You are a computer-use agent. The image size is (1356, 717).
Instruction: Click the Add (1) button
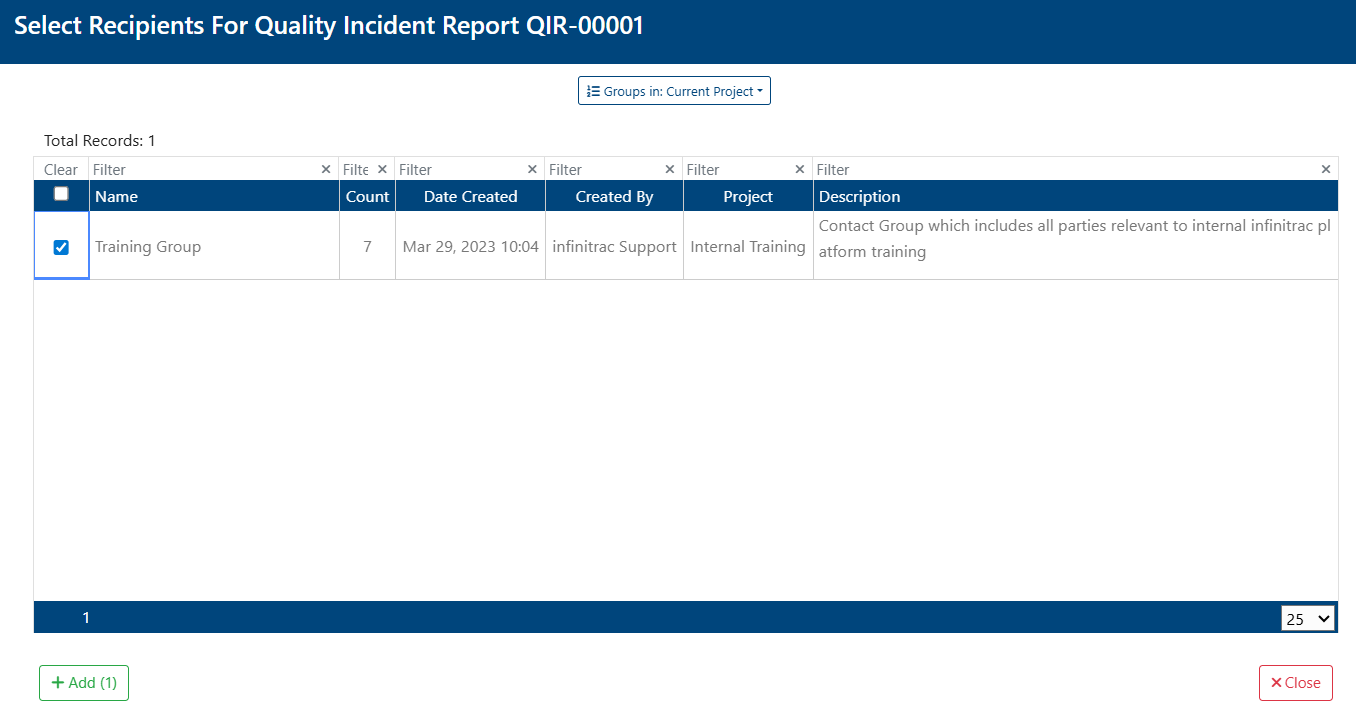pyautogui.click(x=84, y=683)
